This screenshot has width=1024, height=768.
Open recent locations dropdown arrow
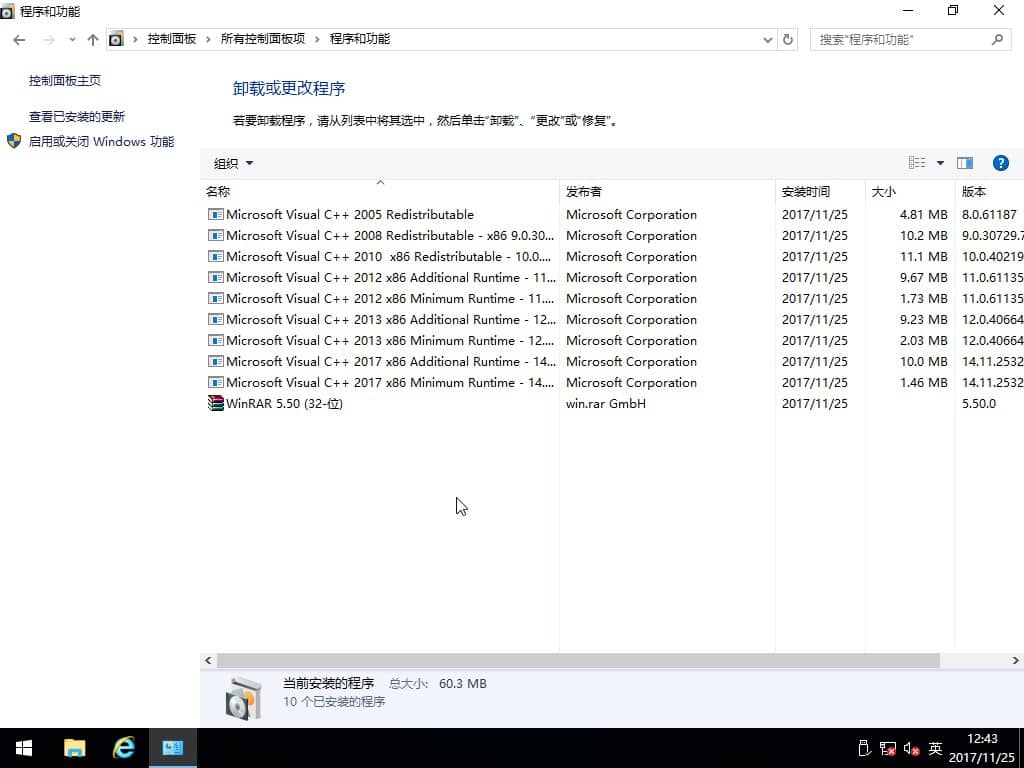tap(72, 40)
